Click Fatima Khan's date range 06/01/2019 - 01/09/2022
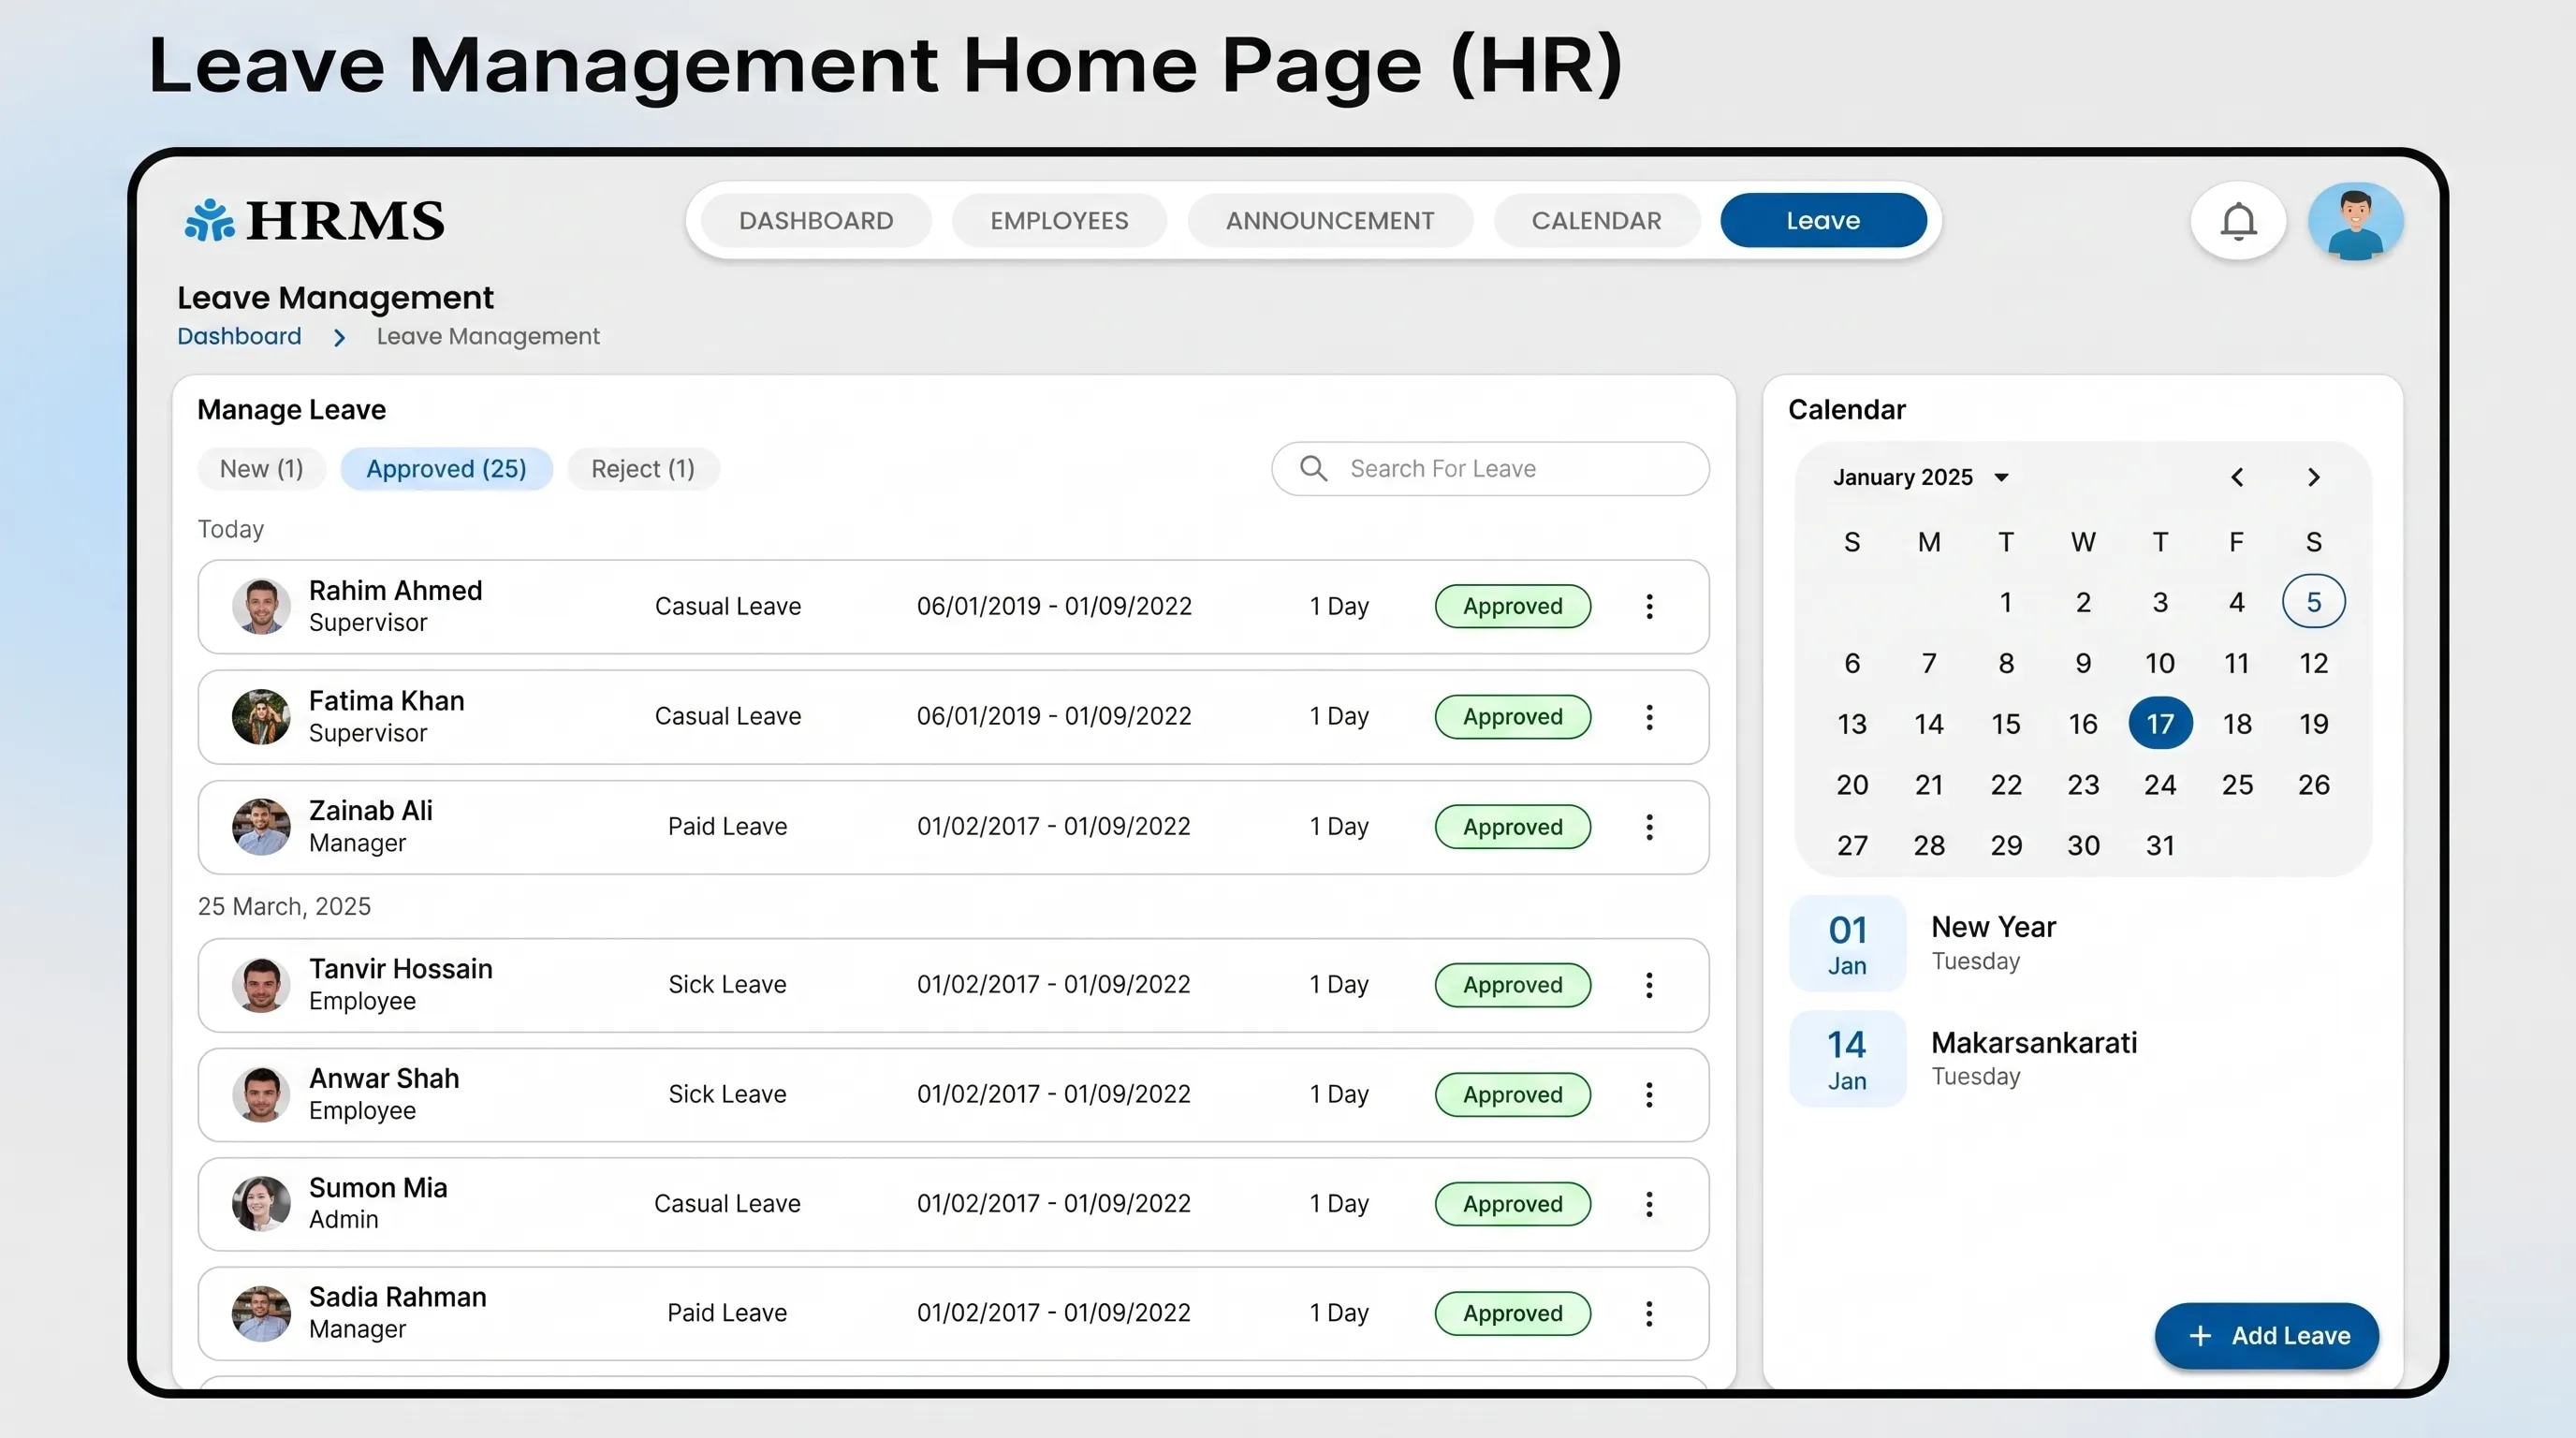This screenshot has height=1438, width=2576. pyautogui.click(x=1054, y=716)
